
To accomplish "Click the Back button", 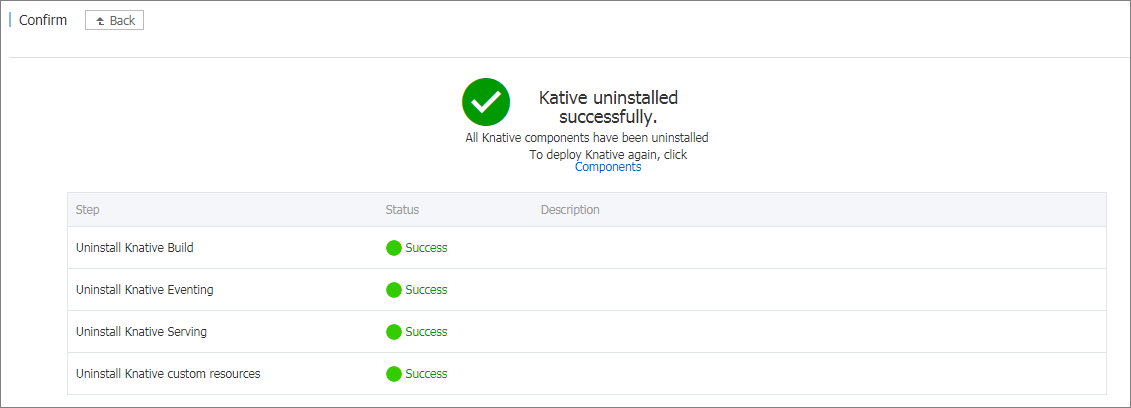I will [114, 20].
